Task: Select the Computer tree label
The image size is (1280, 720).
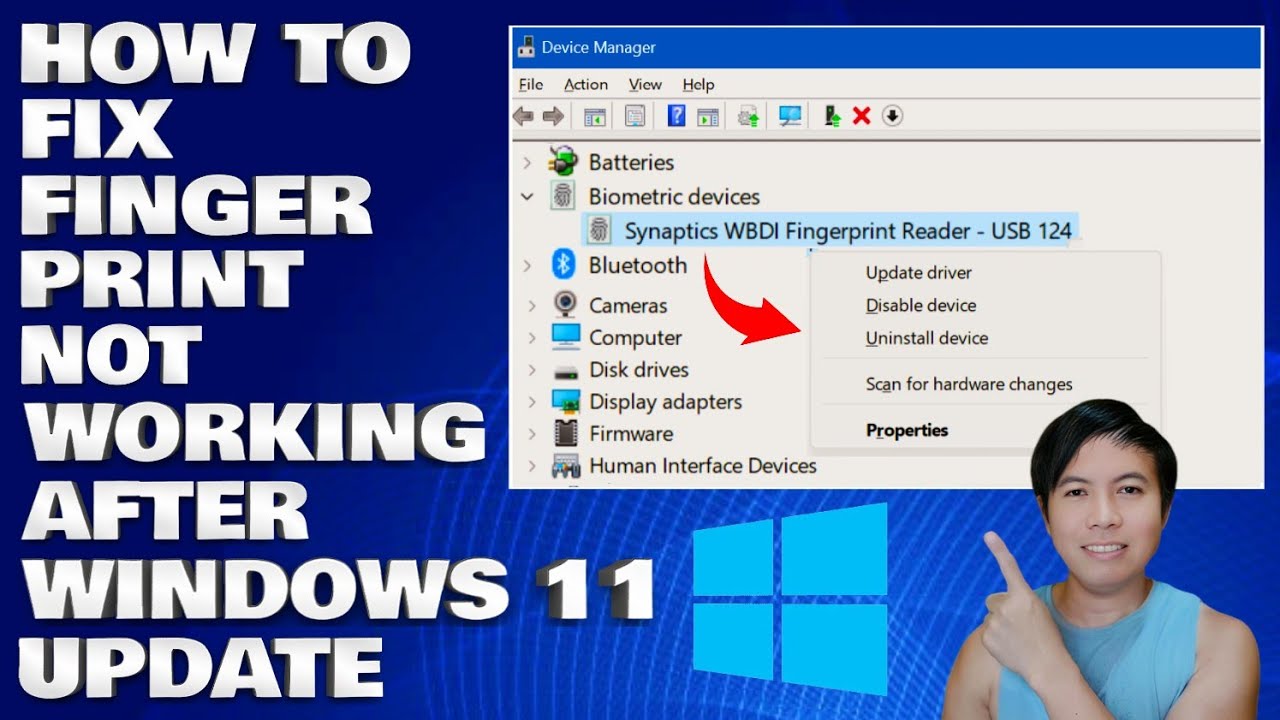Action: click(635, 337)
